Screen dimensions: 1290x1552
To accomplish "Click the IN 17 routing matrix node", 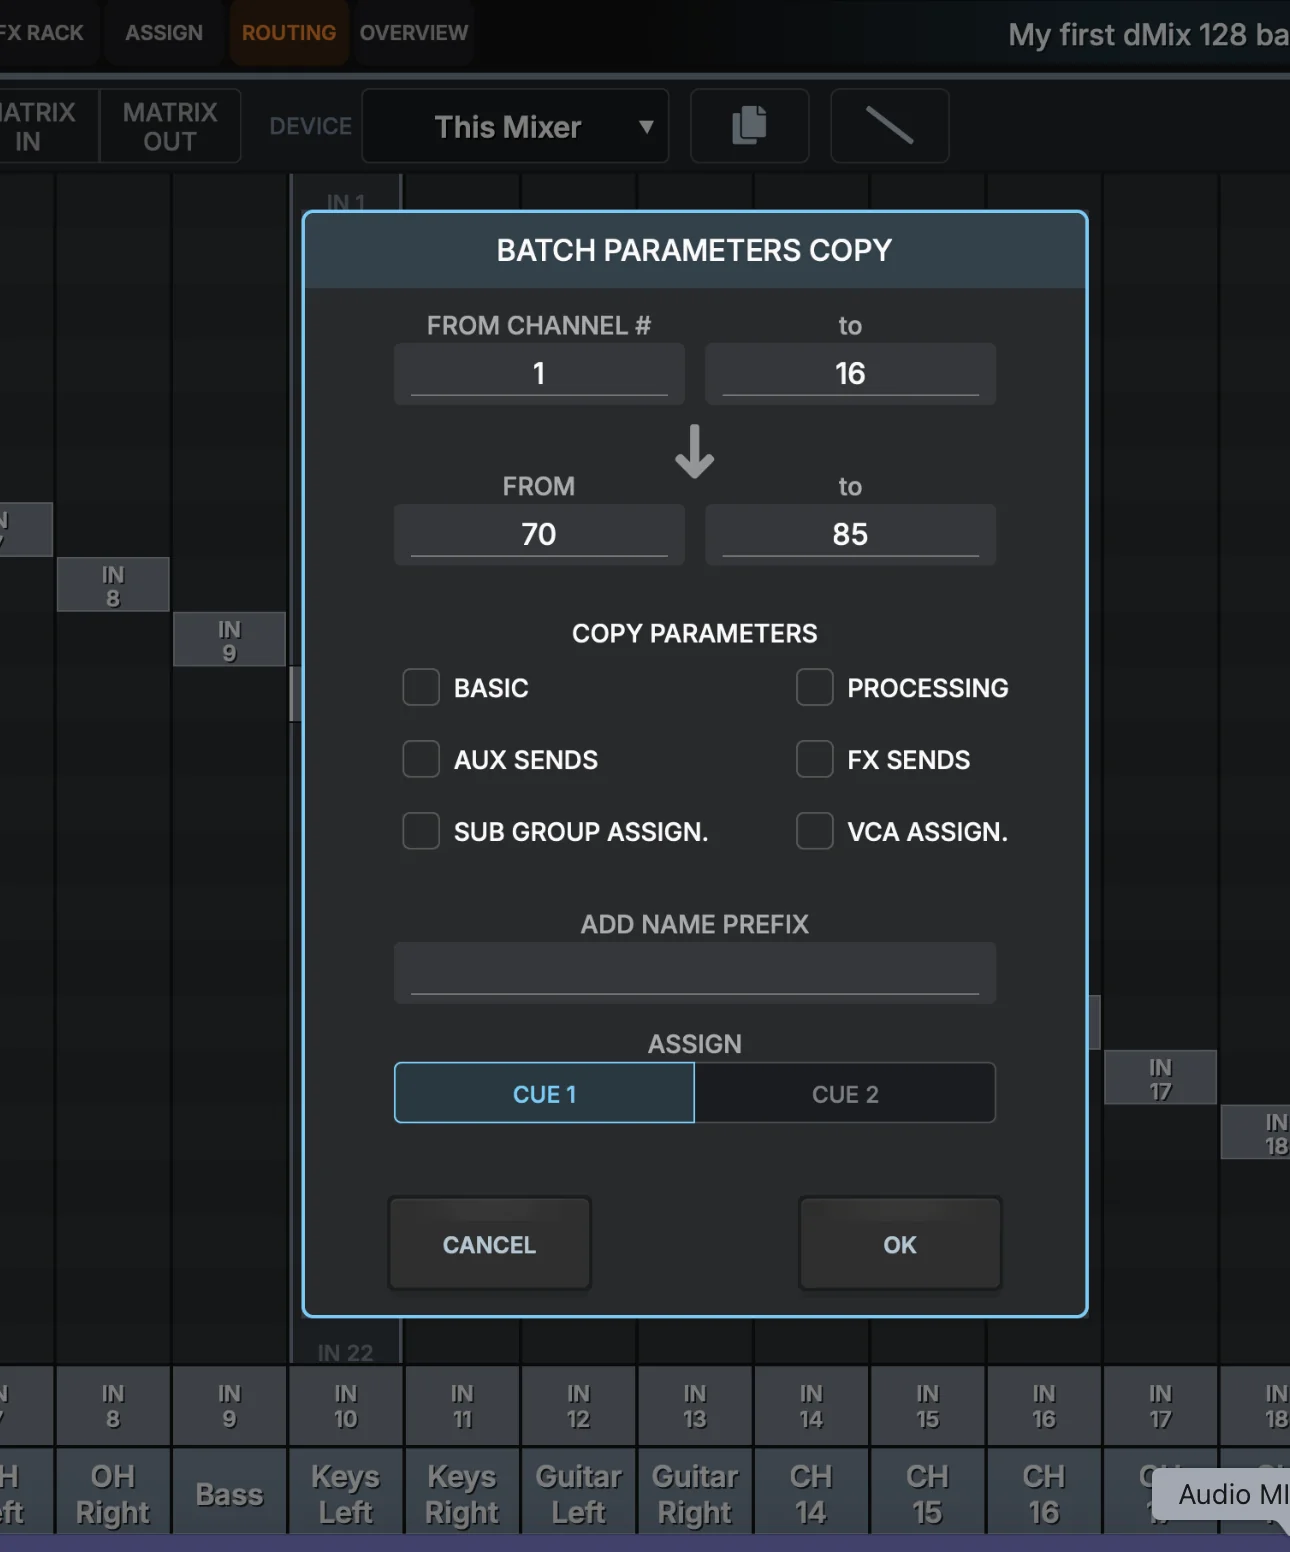I will [x=1160, y=1078].
